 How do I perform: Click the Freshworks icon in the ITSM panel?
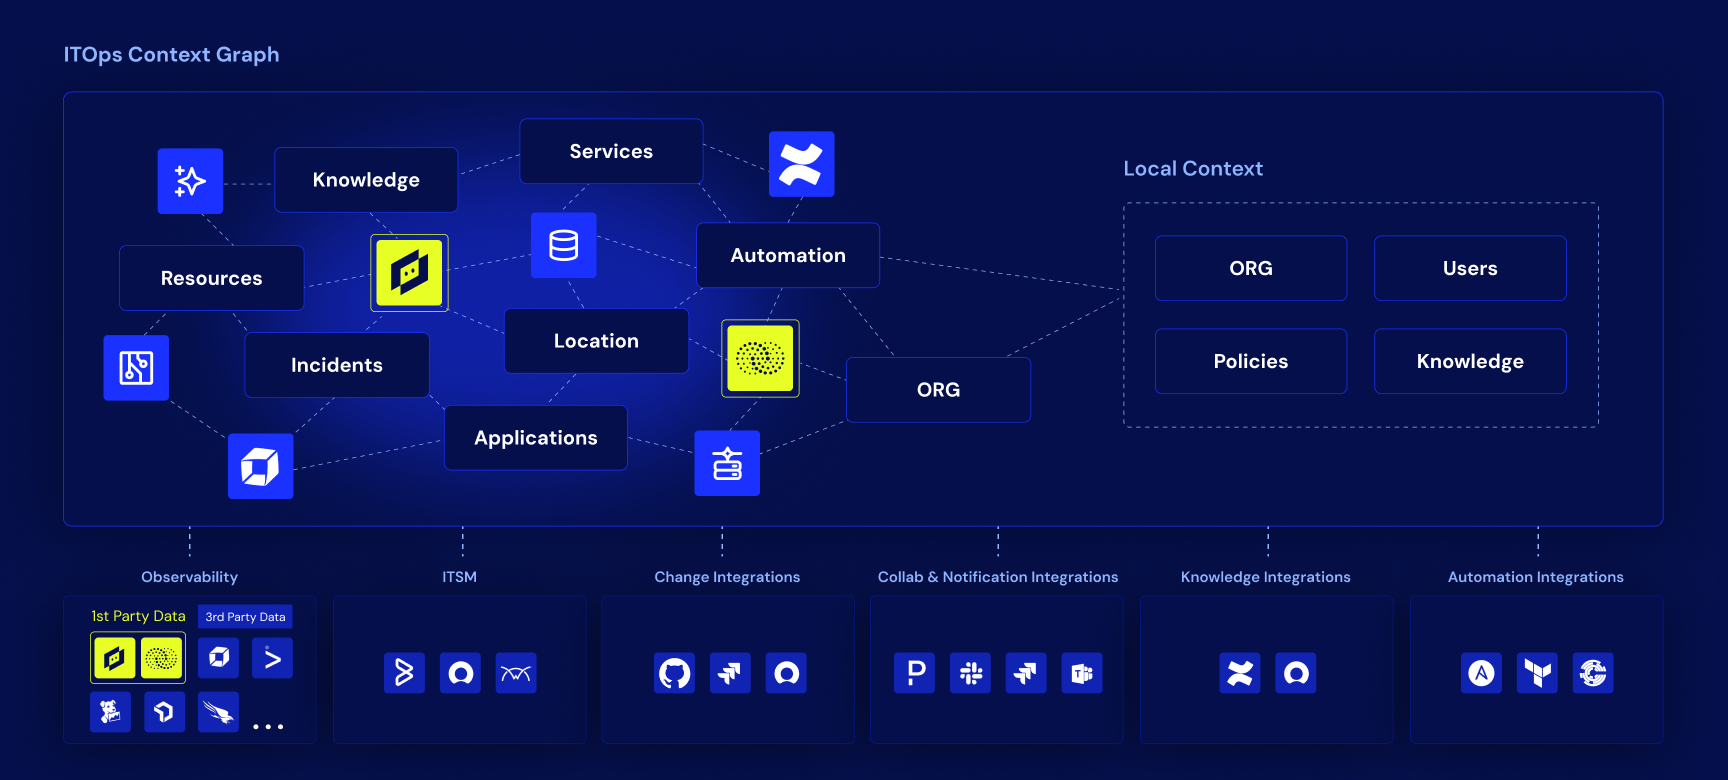(516, 673)
